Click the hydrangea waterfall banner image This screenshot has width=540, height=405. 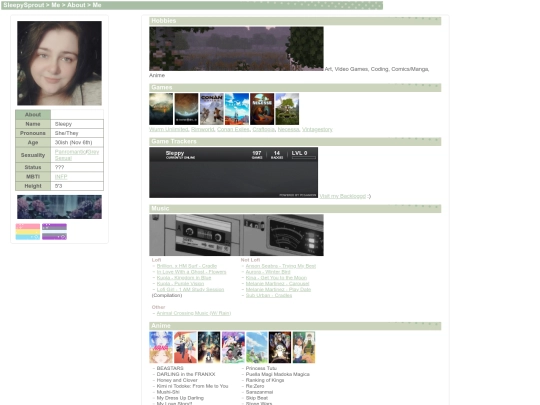tap(59, 207)
